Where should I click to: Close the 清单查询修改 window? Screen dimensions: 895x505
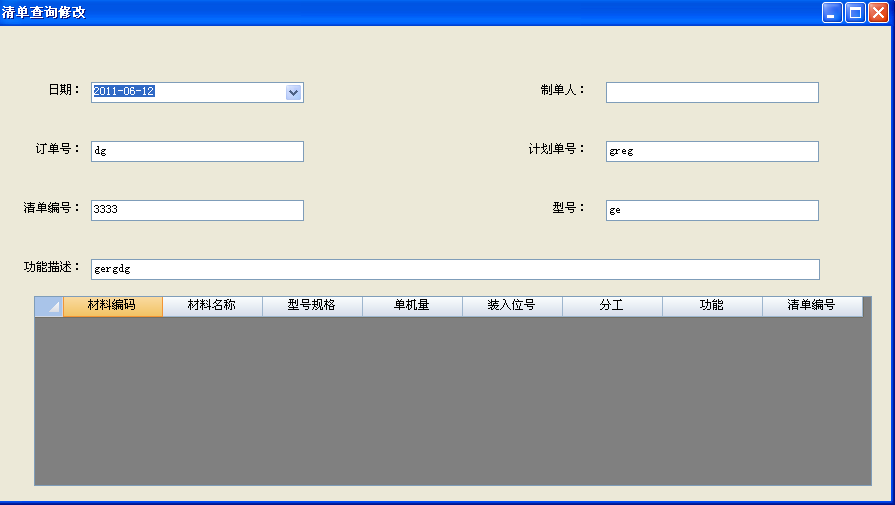878,13
